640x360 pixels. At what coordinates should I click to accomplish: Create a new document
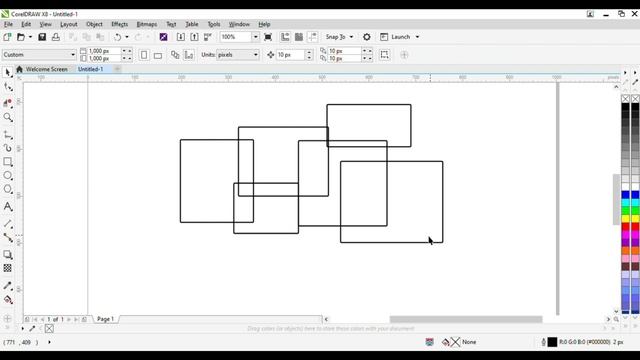(7, 37)
